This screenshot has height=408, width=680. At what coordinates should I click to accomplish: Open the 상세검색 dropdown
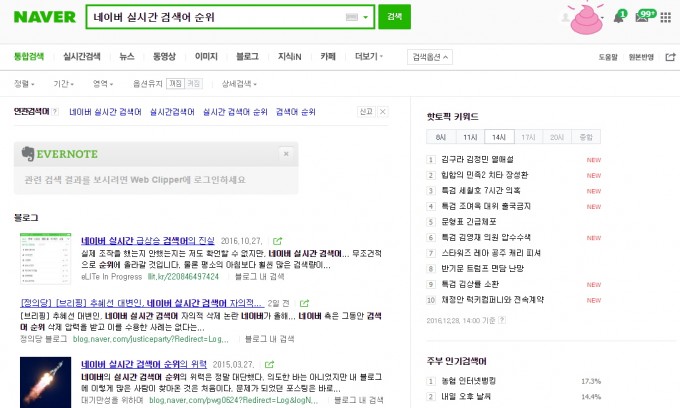239,84
